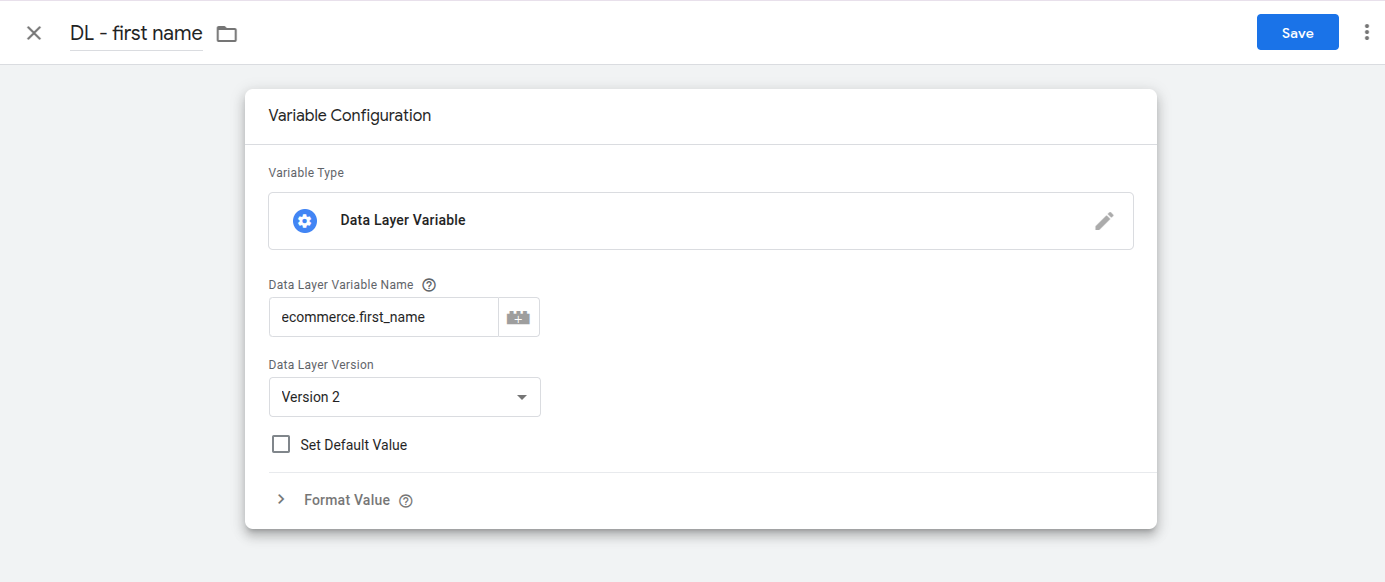The height and width of the screenshot is (582, 1385).
Task: Click the folder icon beside the variable title
Action: click(x=226, y=33)
